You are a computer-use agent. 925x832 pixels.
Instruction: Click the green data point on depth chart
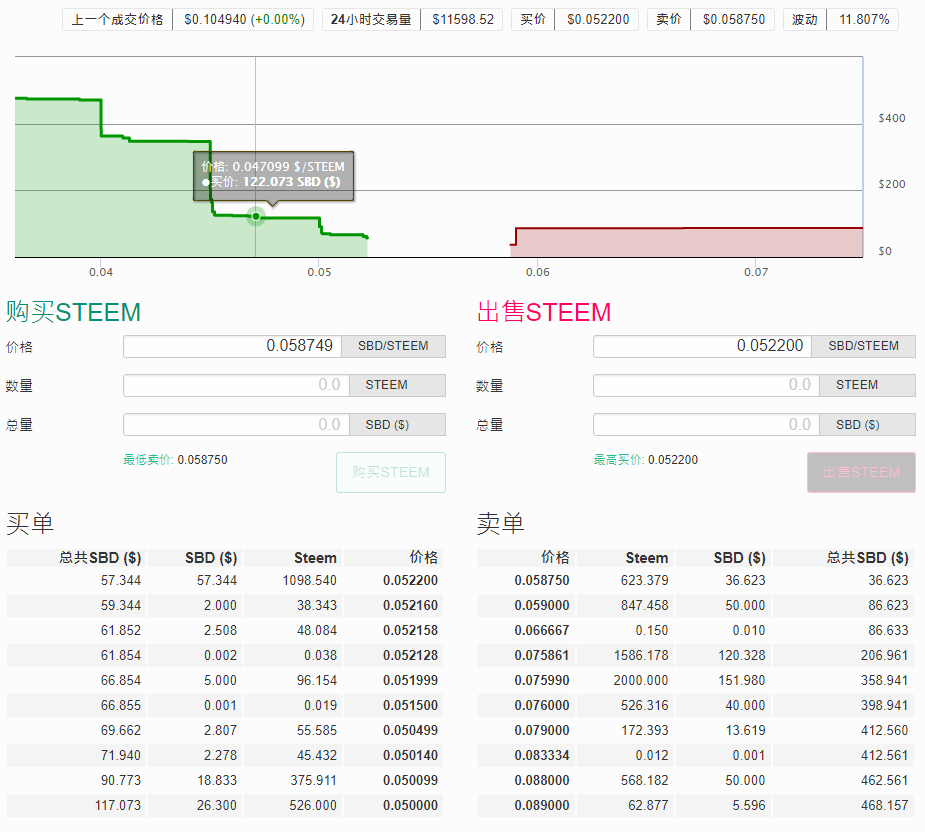coord(255,217)
